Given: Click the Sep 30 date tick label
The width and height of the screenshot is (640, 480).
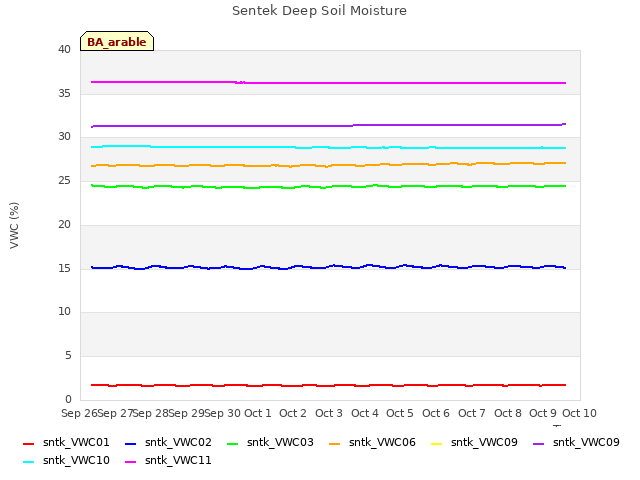Looking at the screenshot, I should click(x=223, y=413).
